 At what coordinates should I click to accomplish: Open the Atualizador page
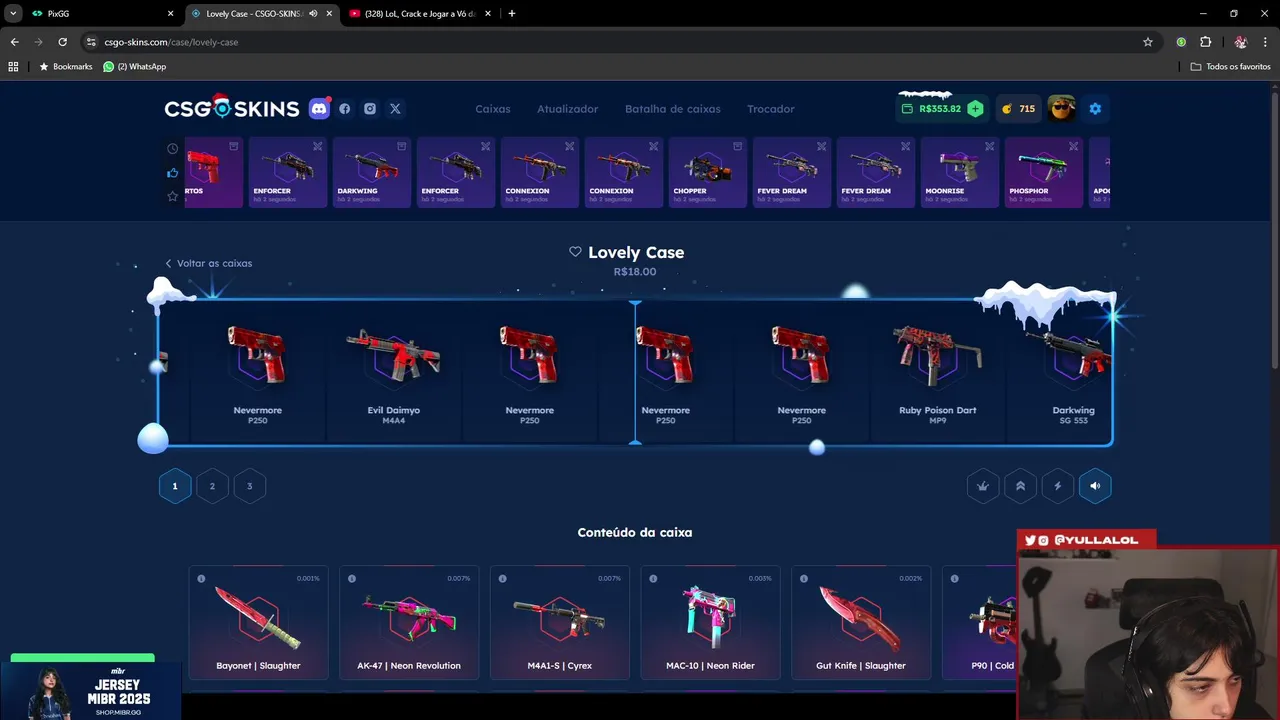(x=568, y=109)
